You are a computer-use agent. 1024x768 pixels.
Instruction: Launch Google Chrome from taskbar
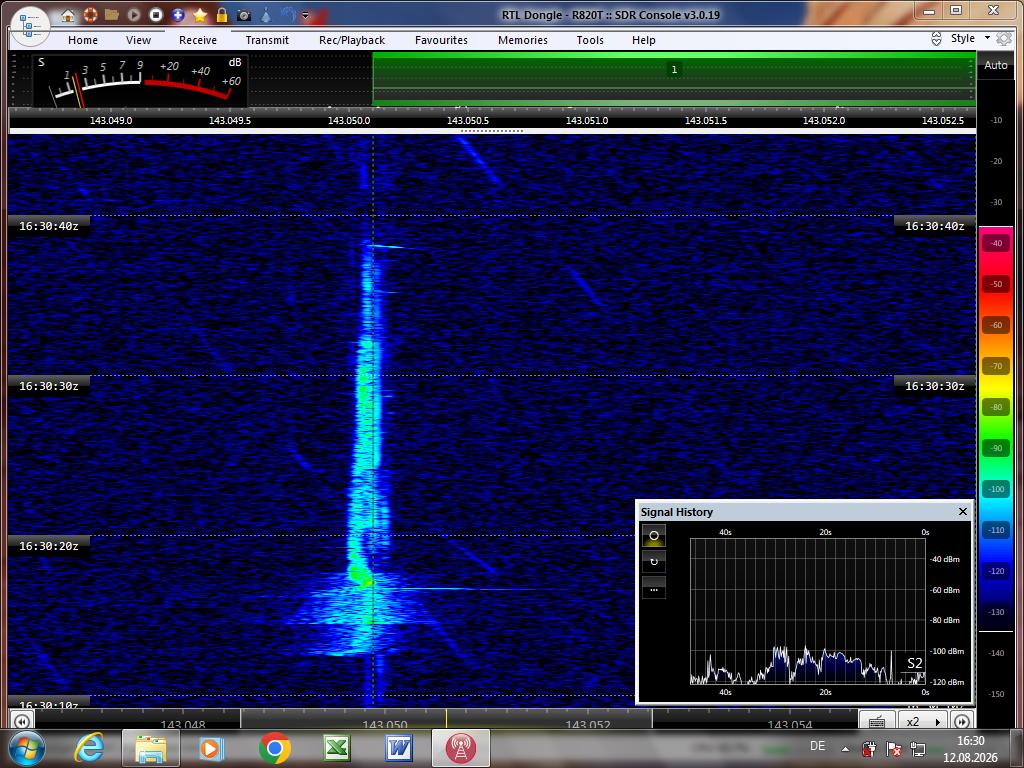(x=274, y=748)
